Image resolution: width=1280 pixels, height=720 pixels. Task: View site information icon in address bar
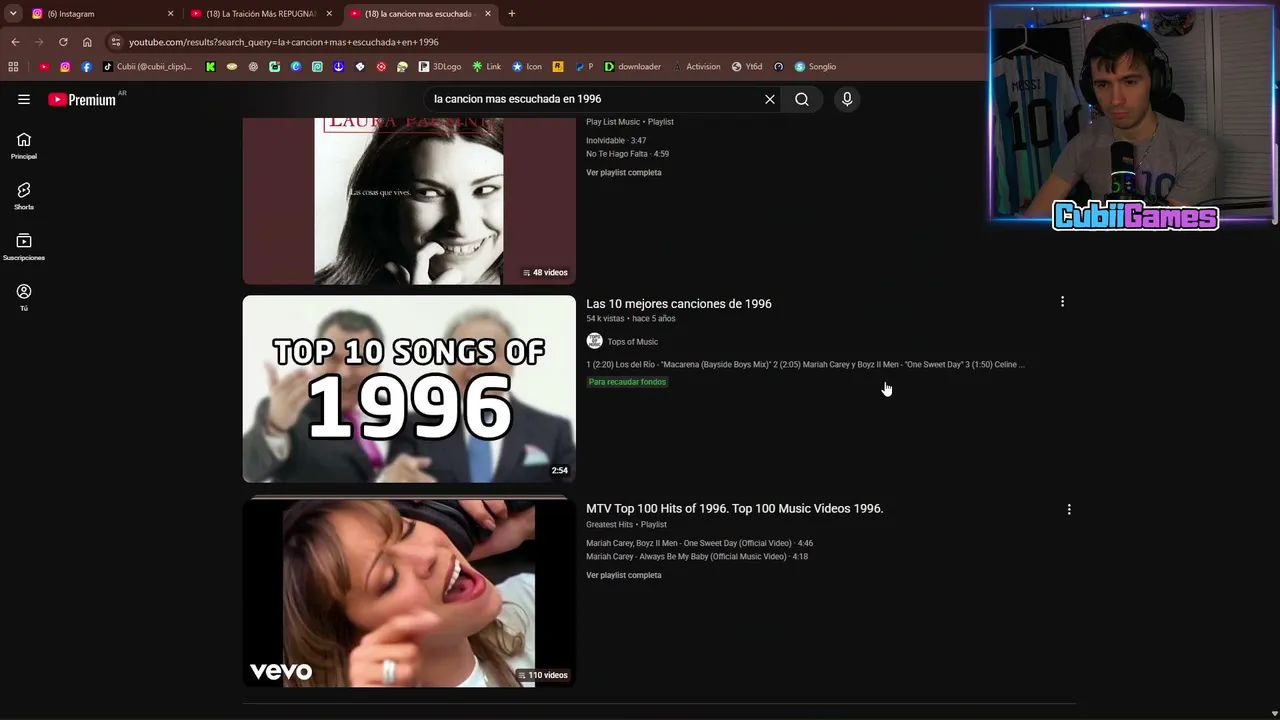pyautogui.click(x=116, y=42)
